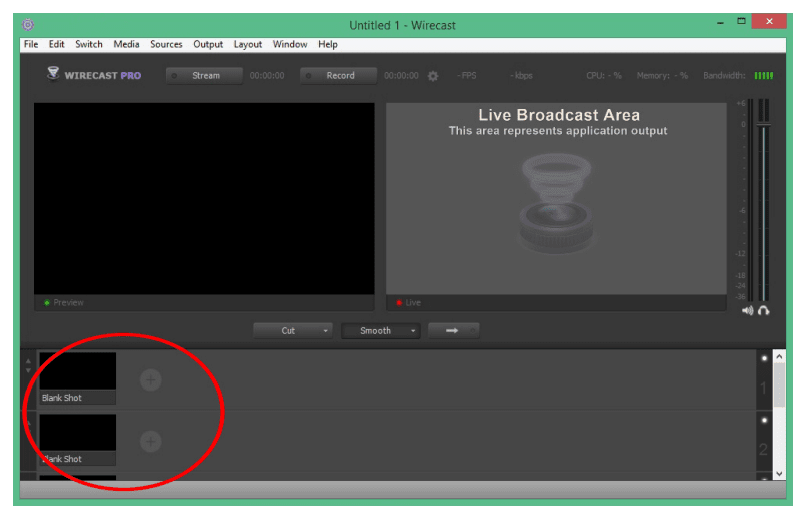
Task: Click the Preview window black area
Action: 204,199
